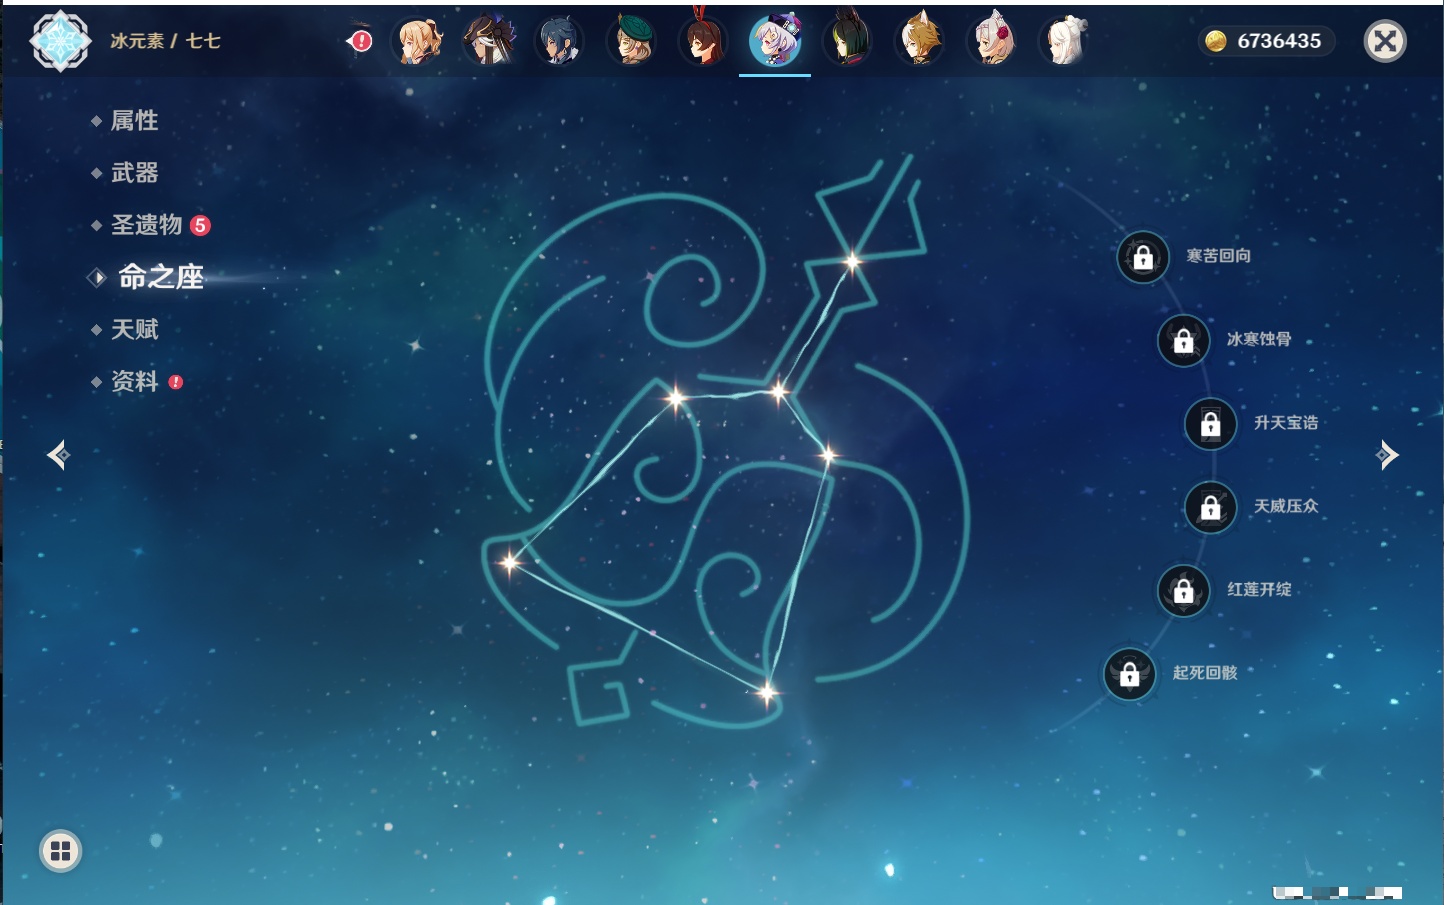Select the dark witch-hat character avatar
The height and width of the screenshot is (905, 1444).
tap(488, 41)
